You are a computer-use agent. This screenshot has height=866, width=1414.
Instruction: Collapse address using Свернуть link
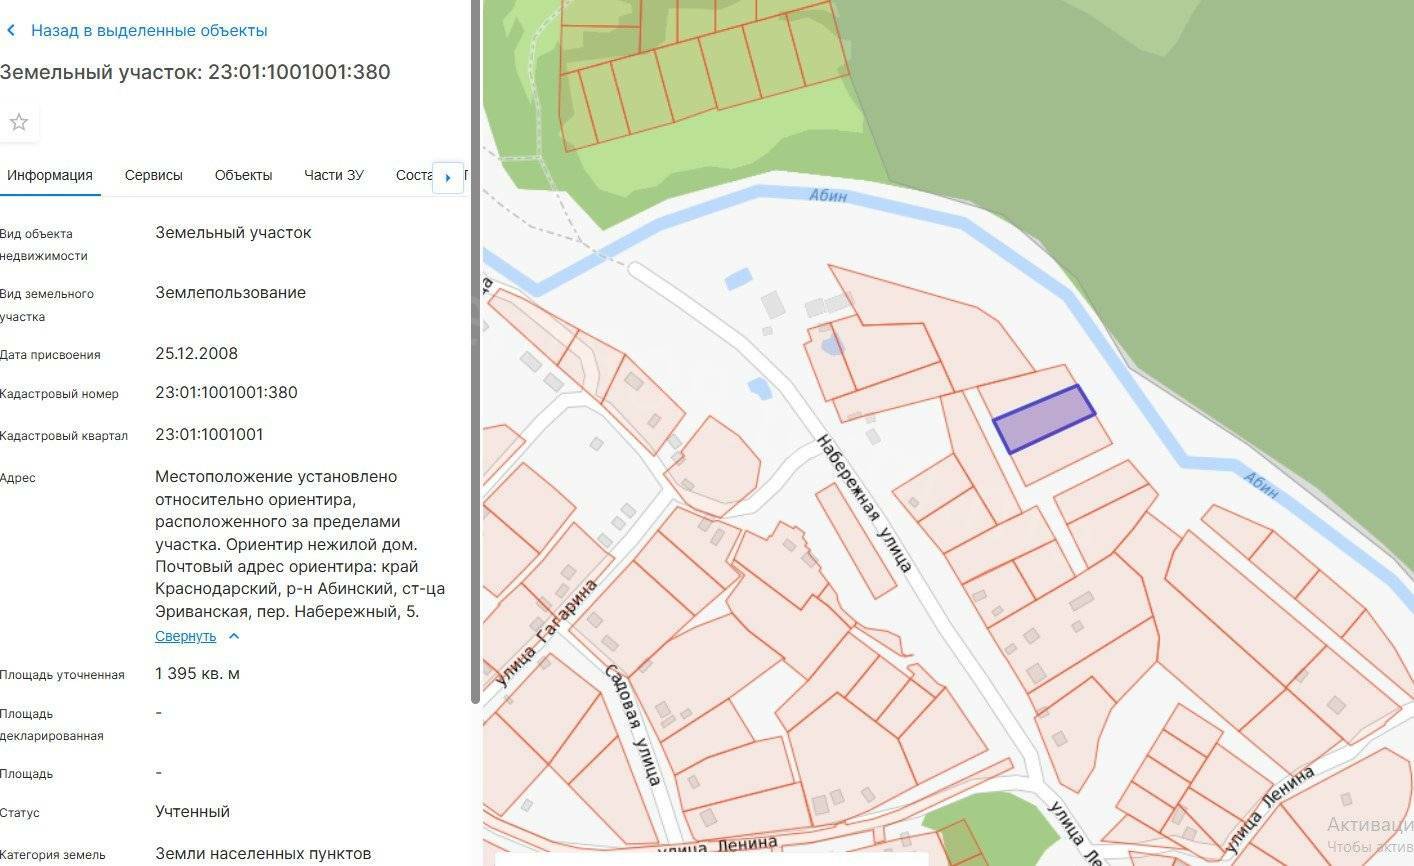(185, 636)
